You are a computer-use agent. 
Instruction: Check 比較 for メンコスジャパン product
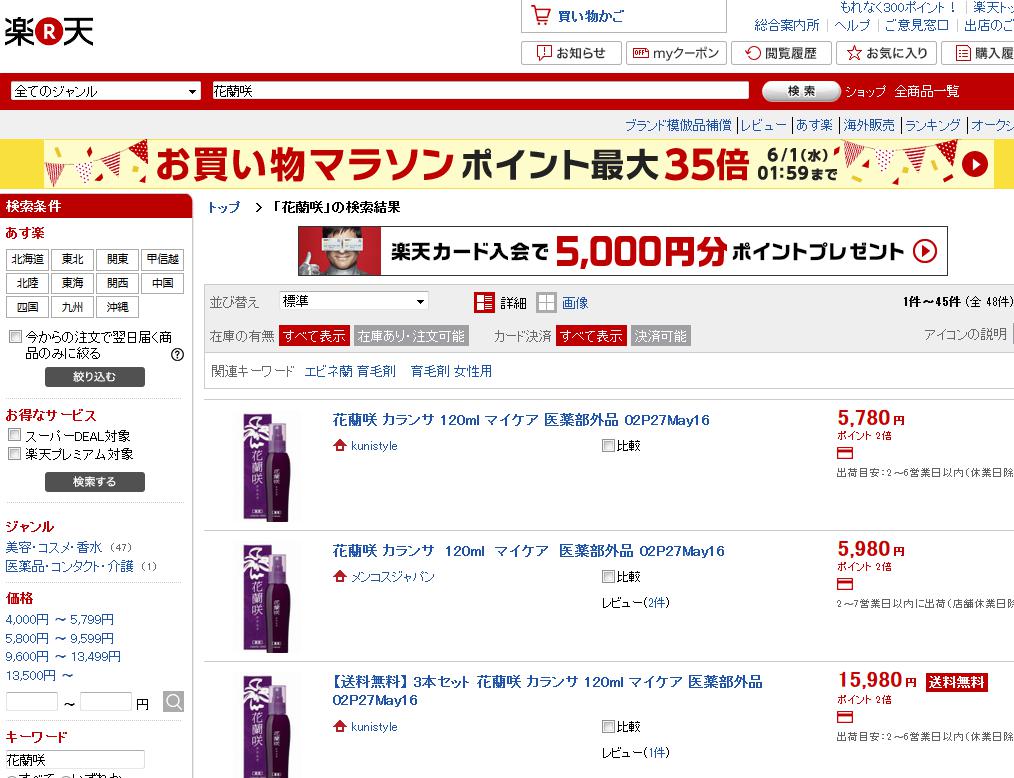click(x=608, y=576)
